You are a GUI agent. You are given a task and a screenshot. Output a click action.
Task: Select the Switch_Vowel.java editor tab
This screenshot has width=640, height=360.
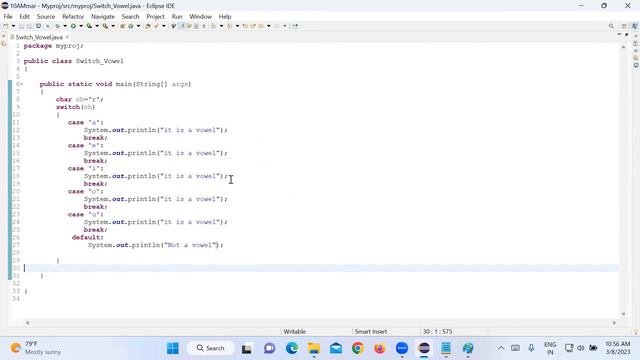[39, 37]
